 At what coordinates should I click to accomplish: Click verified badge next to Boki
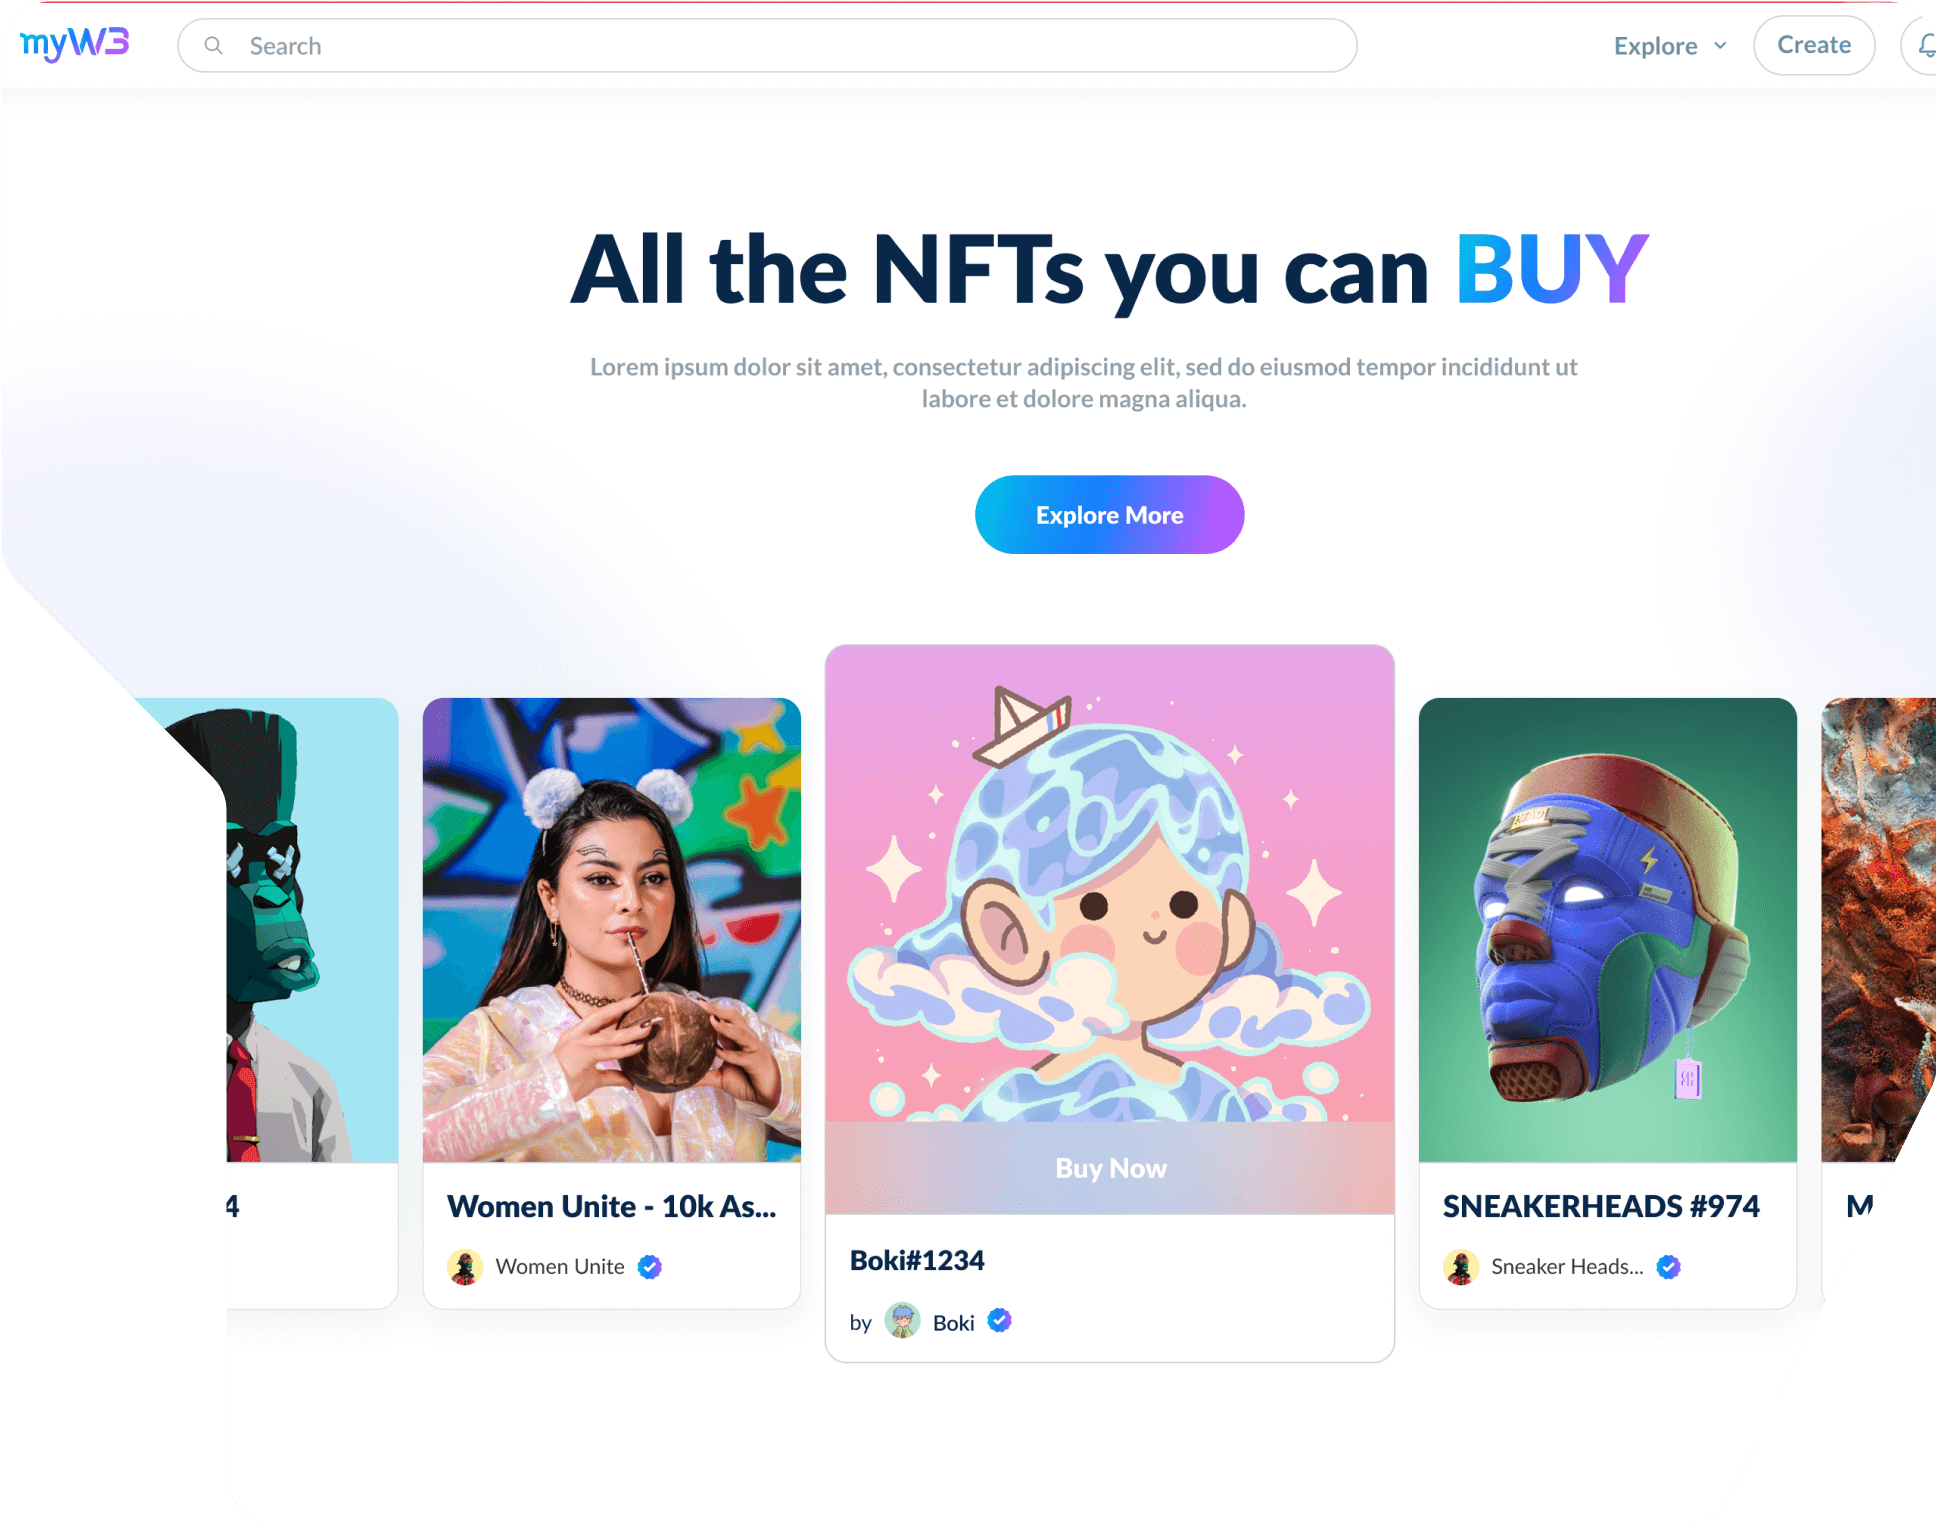click(x=999, y=1321)
